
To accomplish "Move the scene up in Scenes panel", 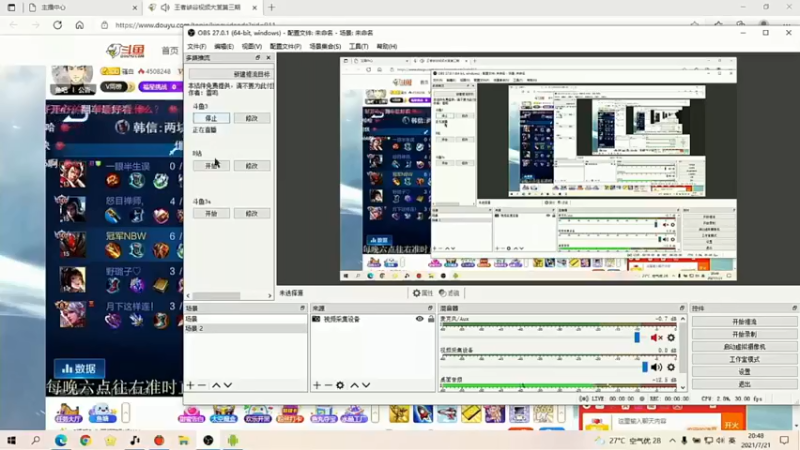I will pyautogui.click(x=216, y=385).
